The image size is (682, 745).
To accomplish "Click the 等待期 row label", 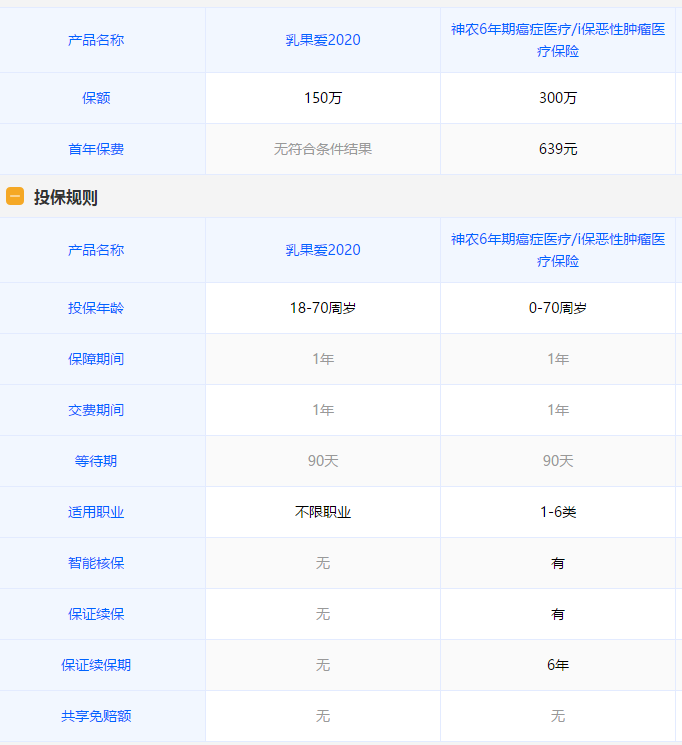I will pos(96,461).
